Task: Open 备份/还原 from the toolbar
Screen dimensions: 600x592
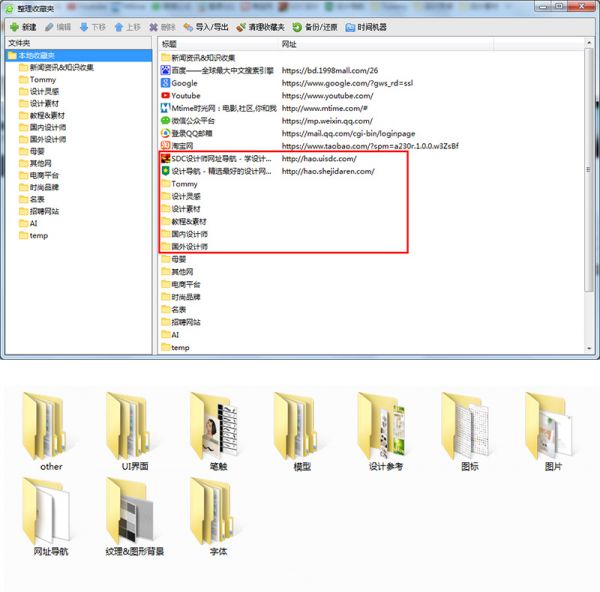Action: point(316,27)
